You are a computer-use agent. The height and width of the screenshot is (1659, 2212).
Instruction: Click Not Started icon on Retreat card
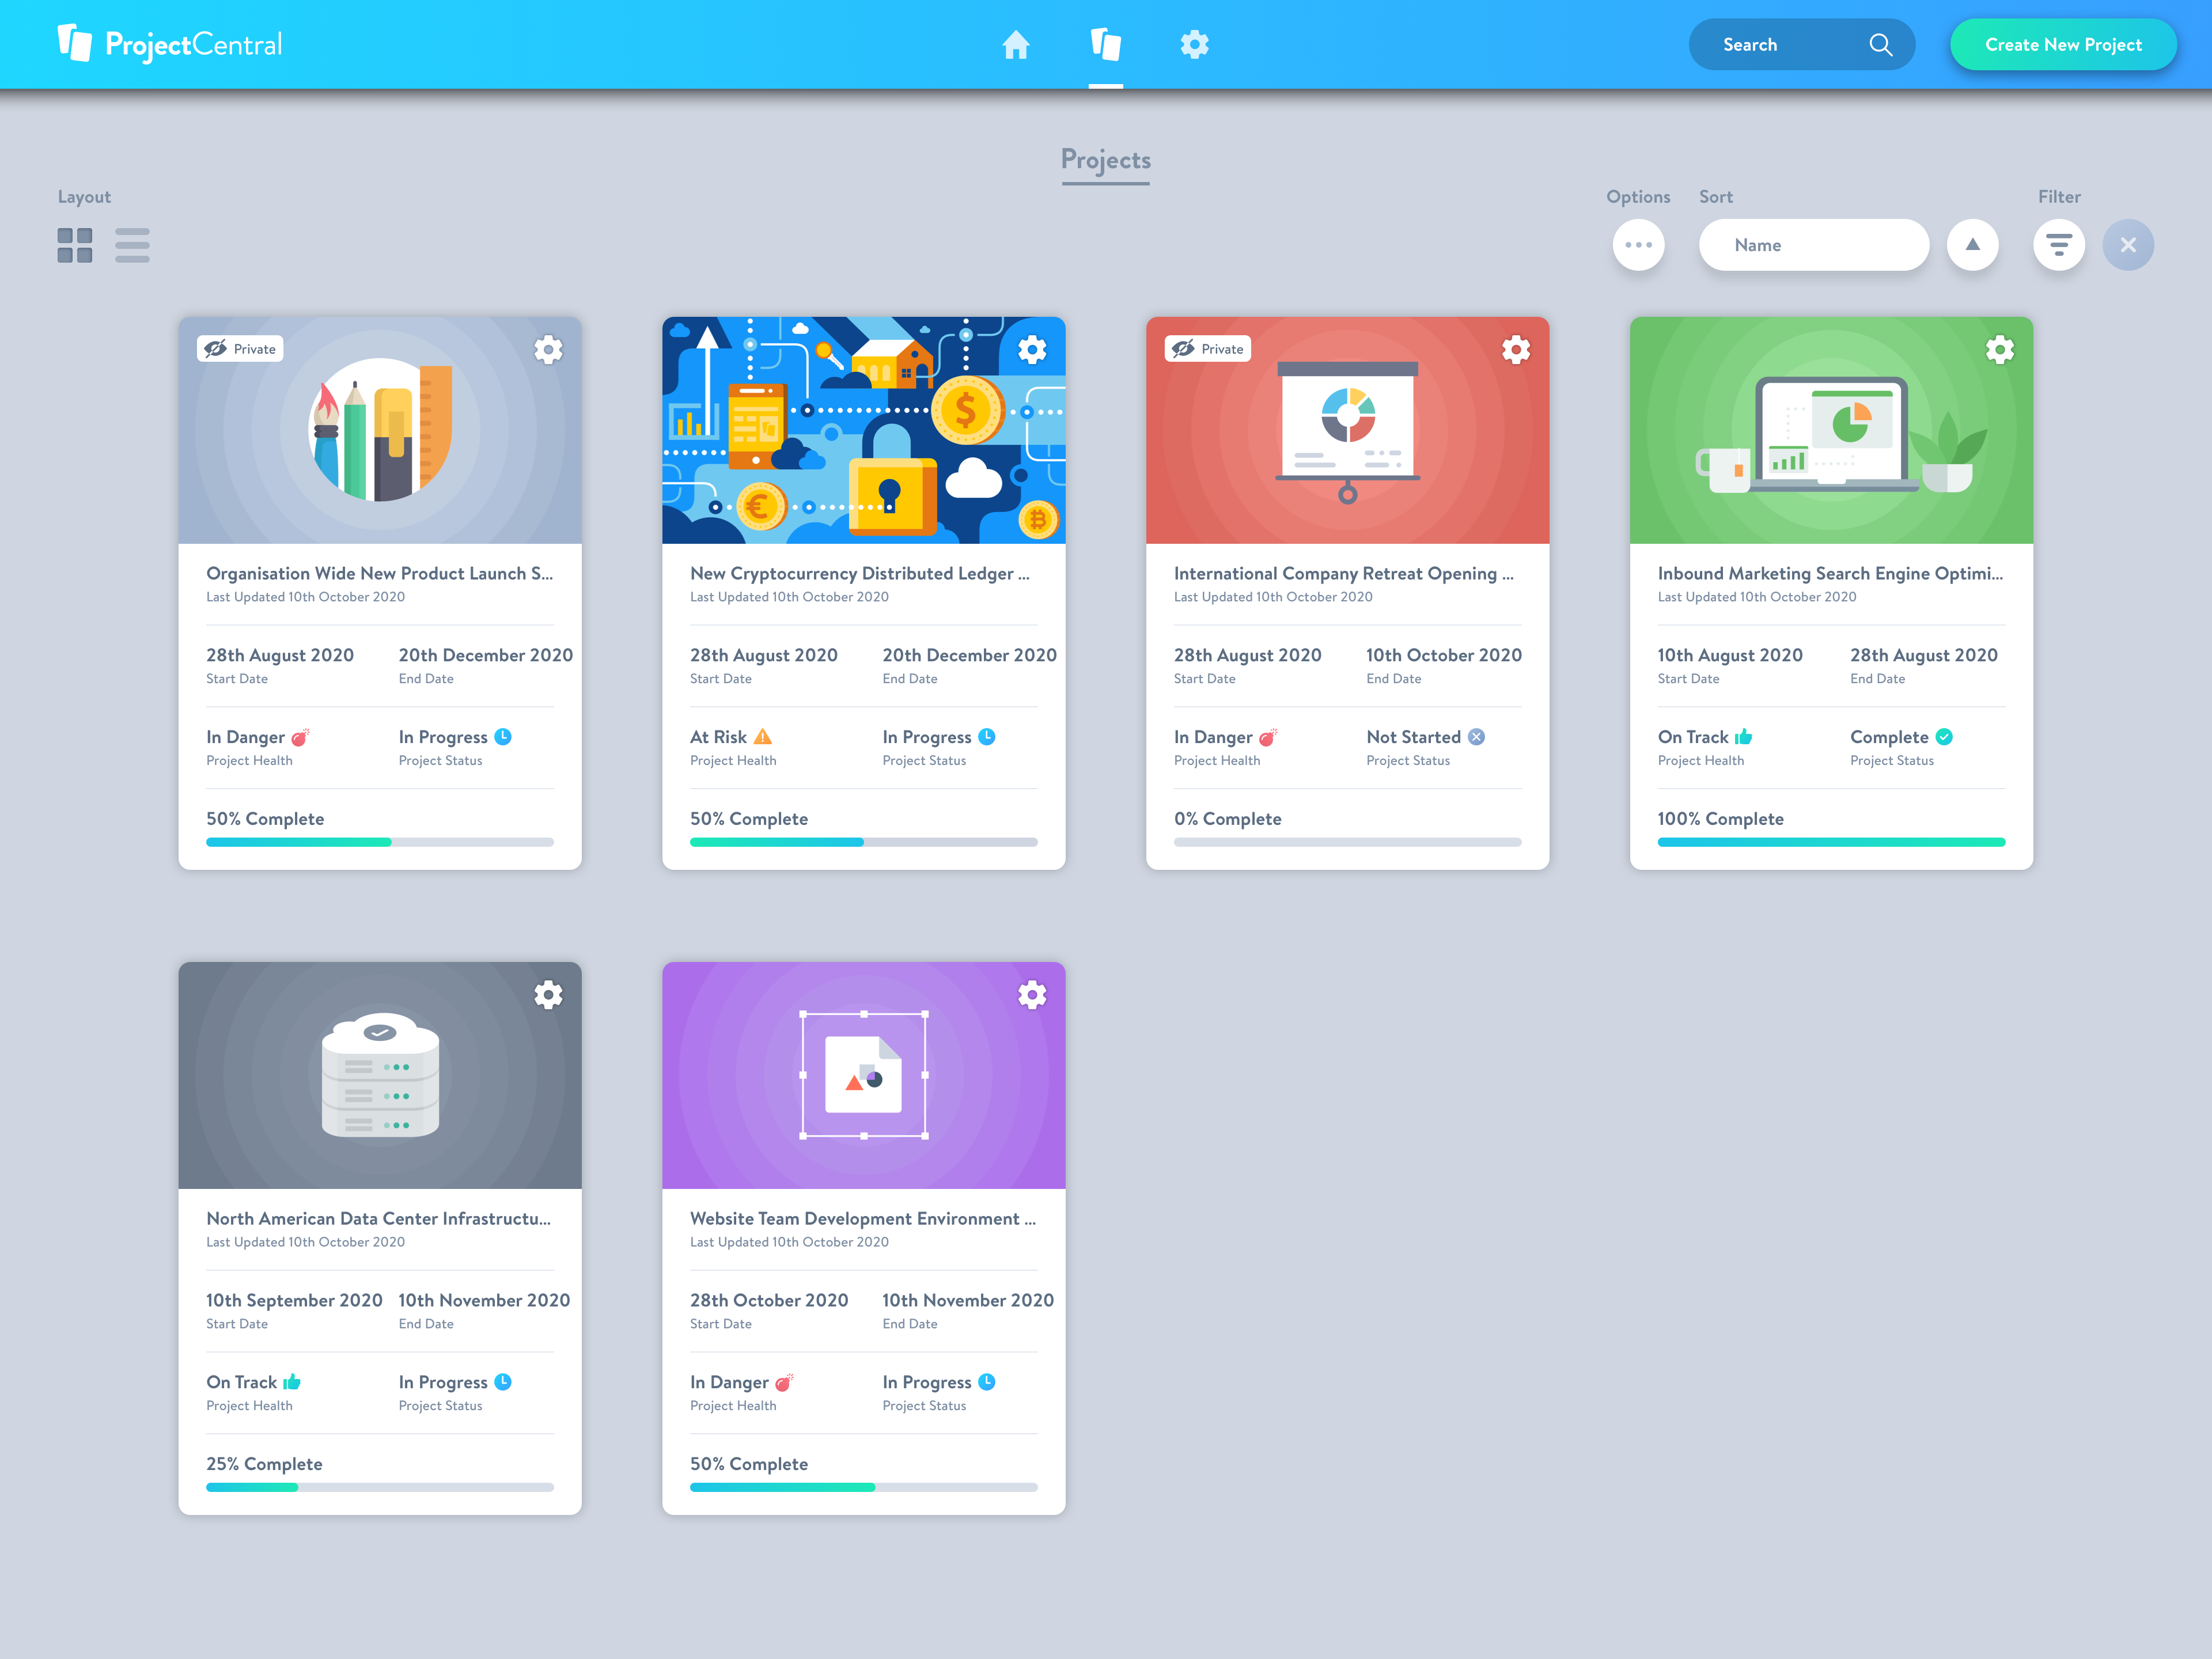click(x=1477, y=737)
